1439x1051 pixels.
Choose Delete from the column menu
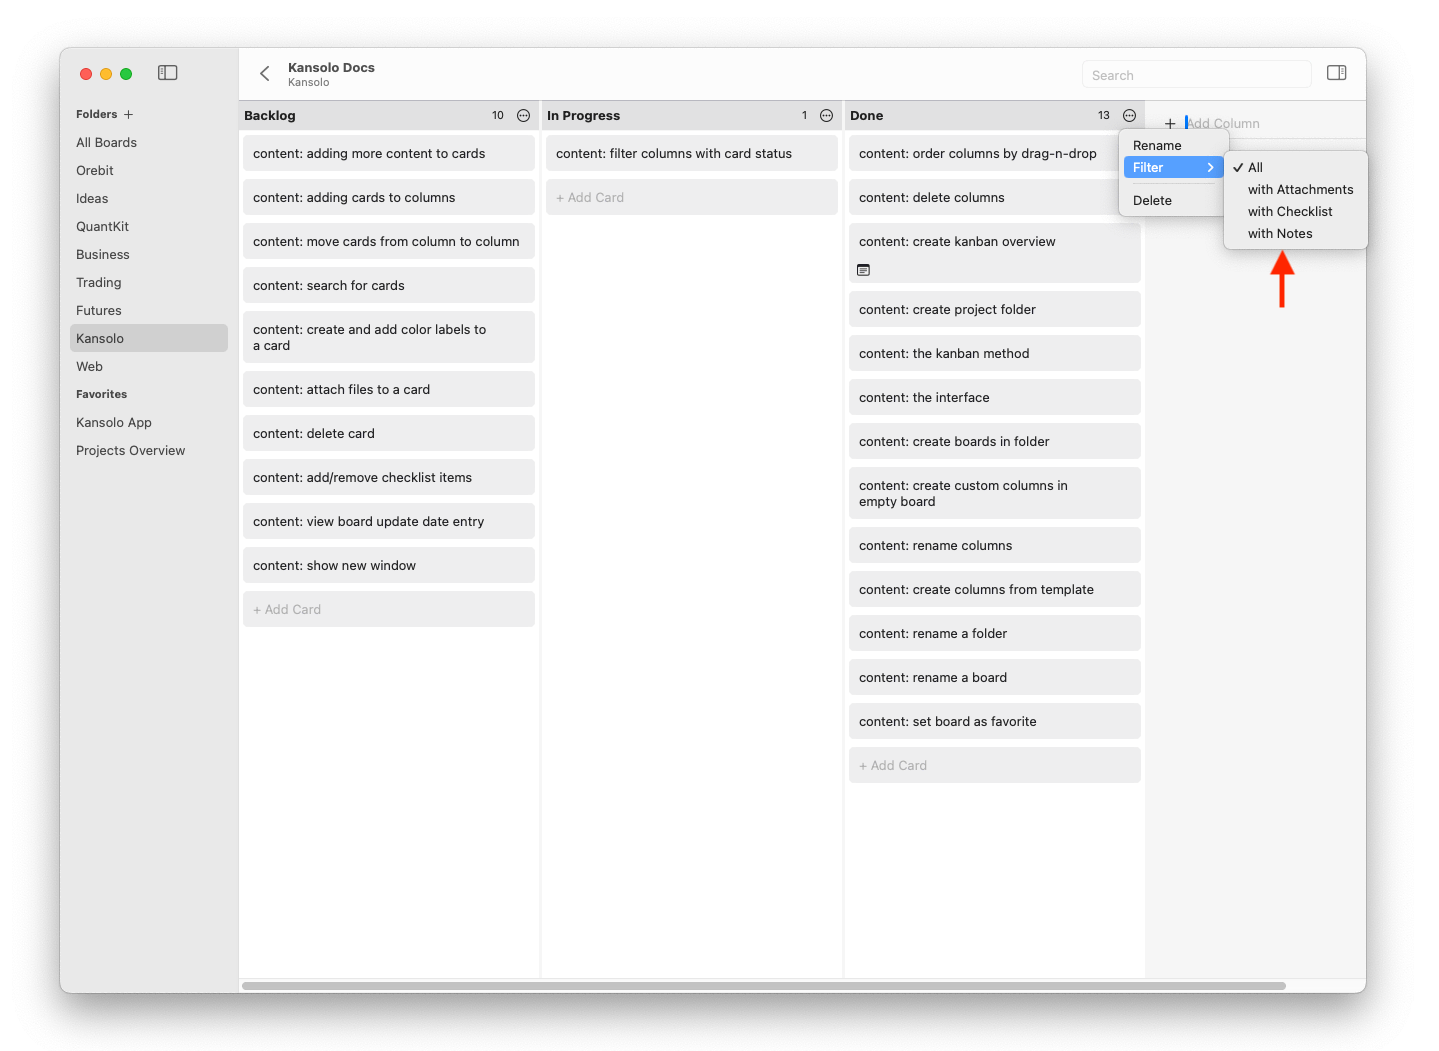[1174, 201]
